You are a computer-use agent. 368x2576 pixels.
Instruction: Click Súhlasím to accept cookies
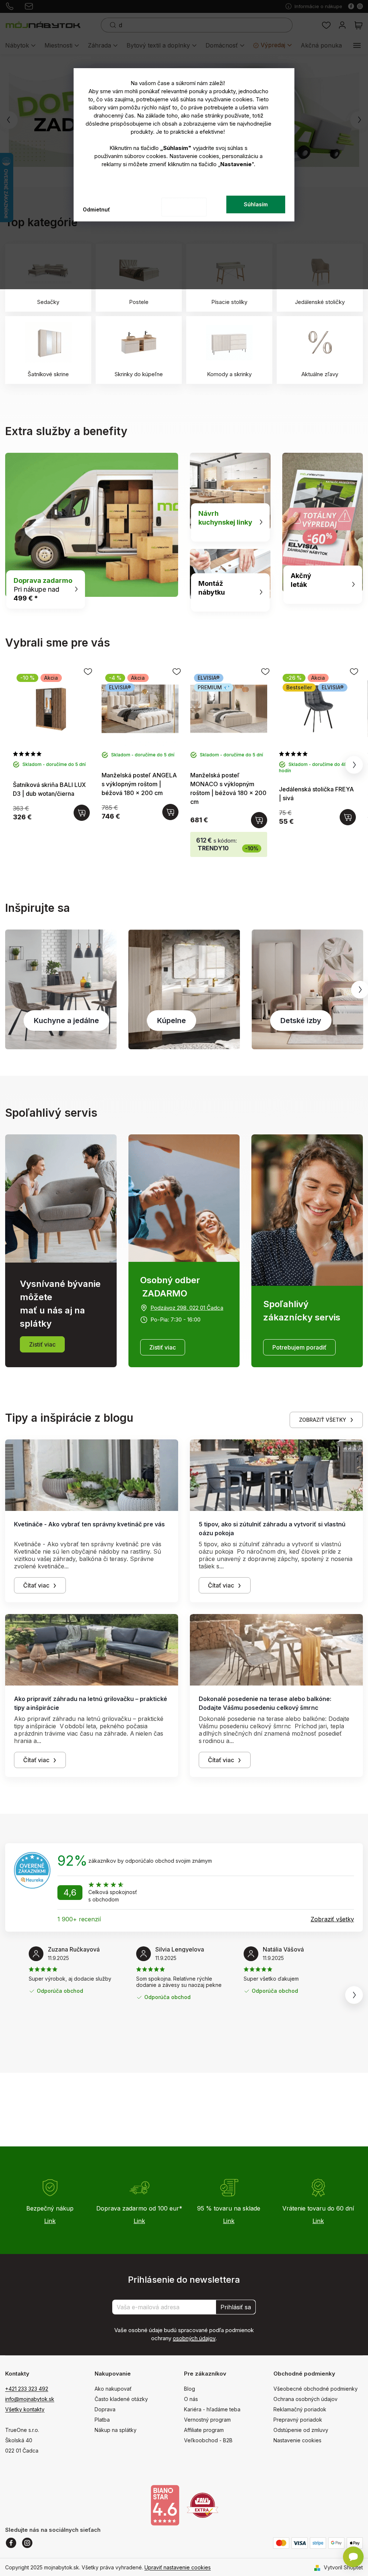255,204
